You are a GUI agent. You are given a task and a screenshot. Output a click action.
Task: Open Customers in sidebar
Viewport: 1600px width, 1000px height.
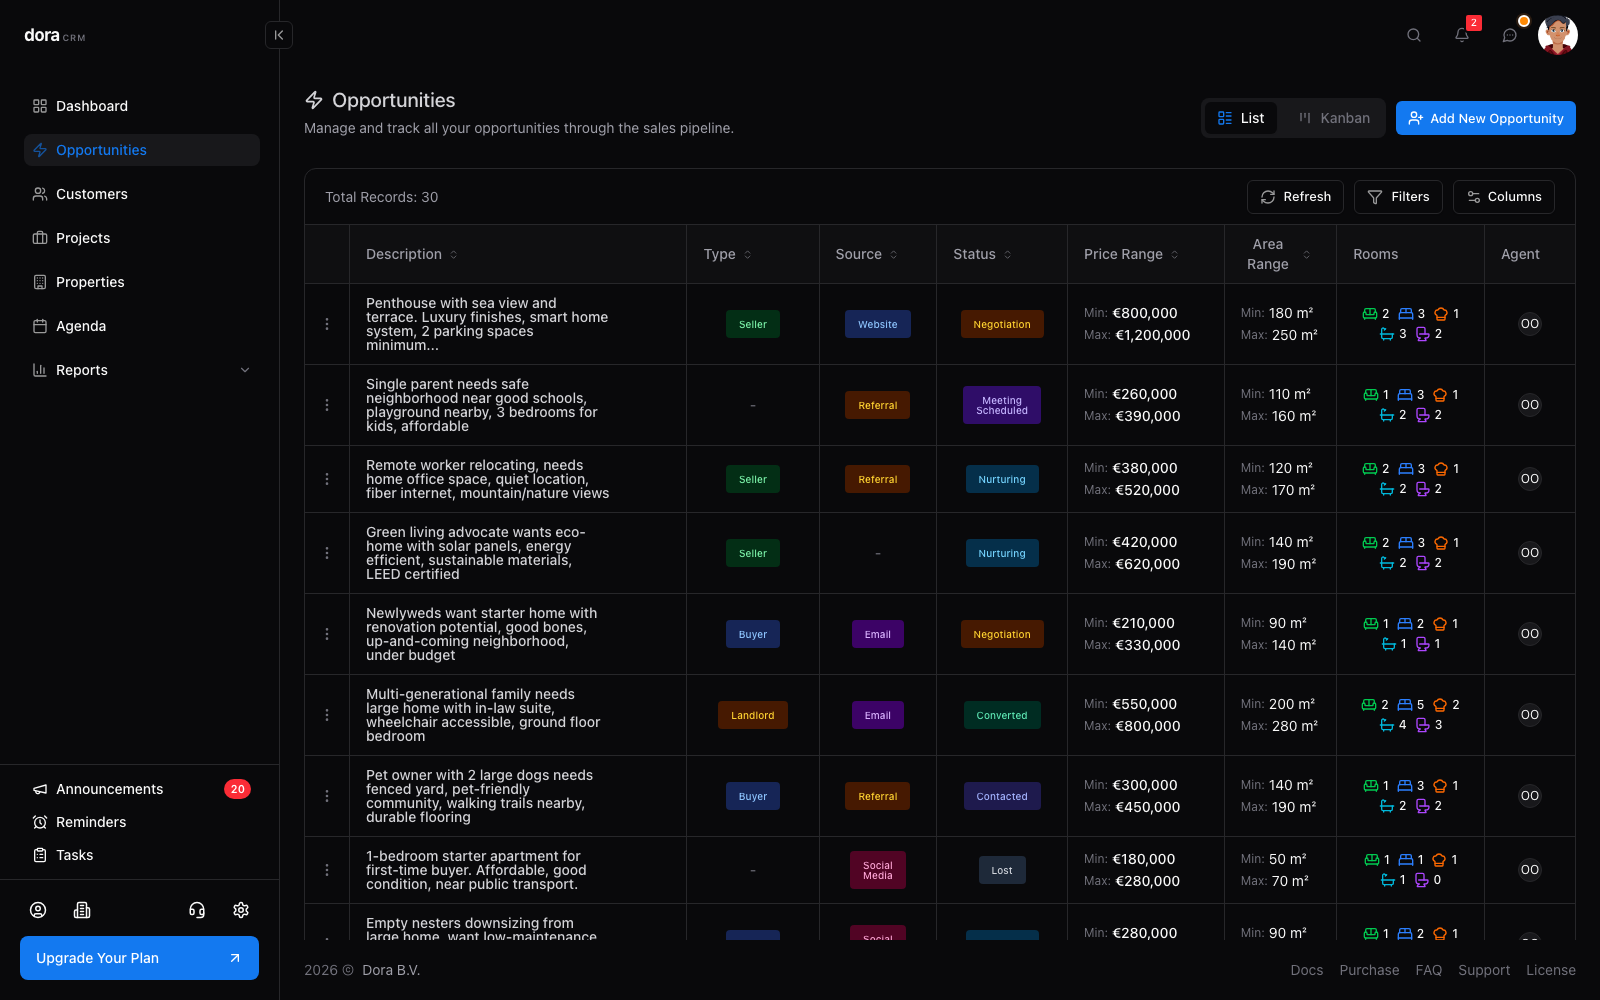(142, 194)
